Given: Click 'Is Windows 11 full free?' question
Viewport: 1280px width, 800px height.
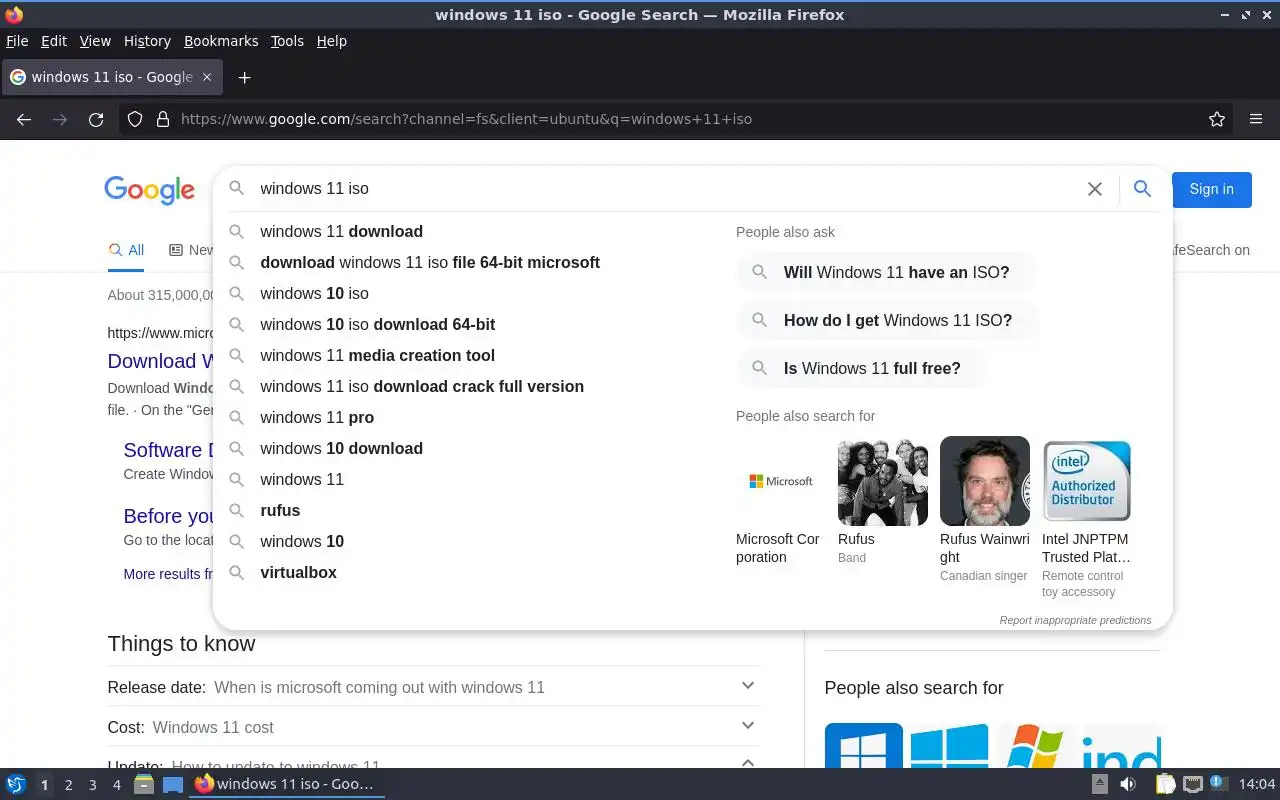Looking at the screenshot, I should pyautogui.click(x=862, y=368).
